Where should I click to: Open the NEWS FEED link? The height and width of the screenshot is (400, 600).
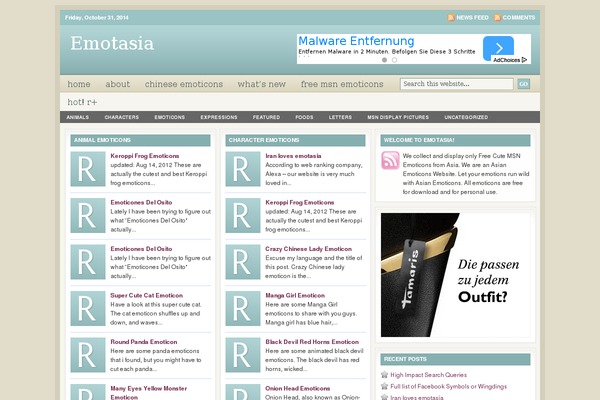[x=472, y=18]
